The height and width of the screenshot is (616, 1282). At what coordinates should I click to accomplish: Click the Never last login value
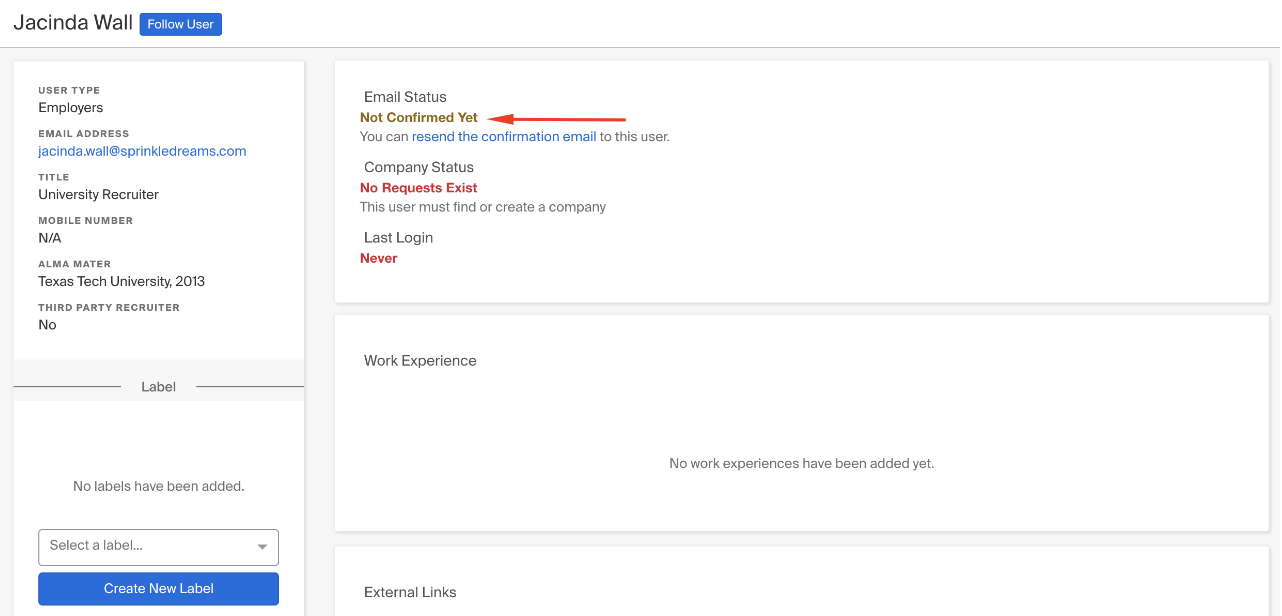click(379, 258)
